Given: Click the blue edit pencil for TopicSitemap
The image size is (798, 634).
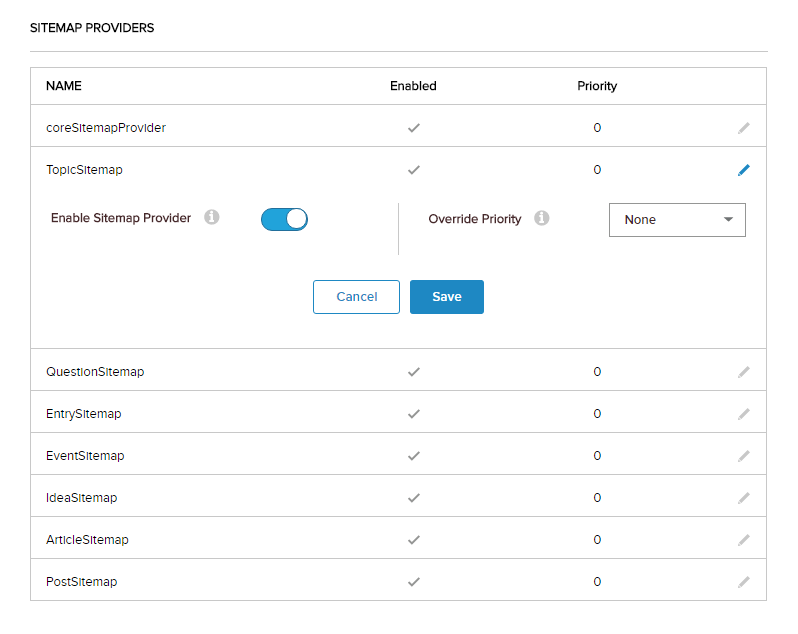Looking at the screenshot, I should [x=743, y=170].
